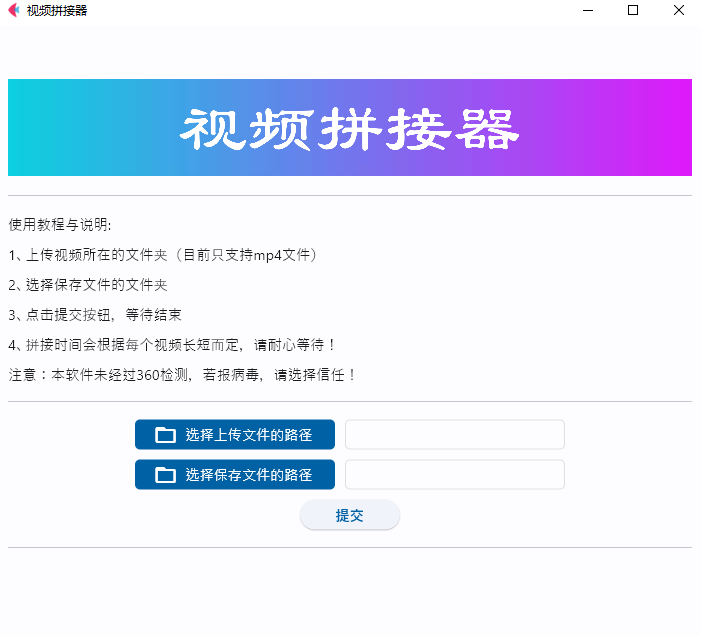Click the window title text 视频拼接器

[57, 11]
